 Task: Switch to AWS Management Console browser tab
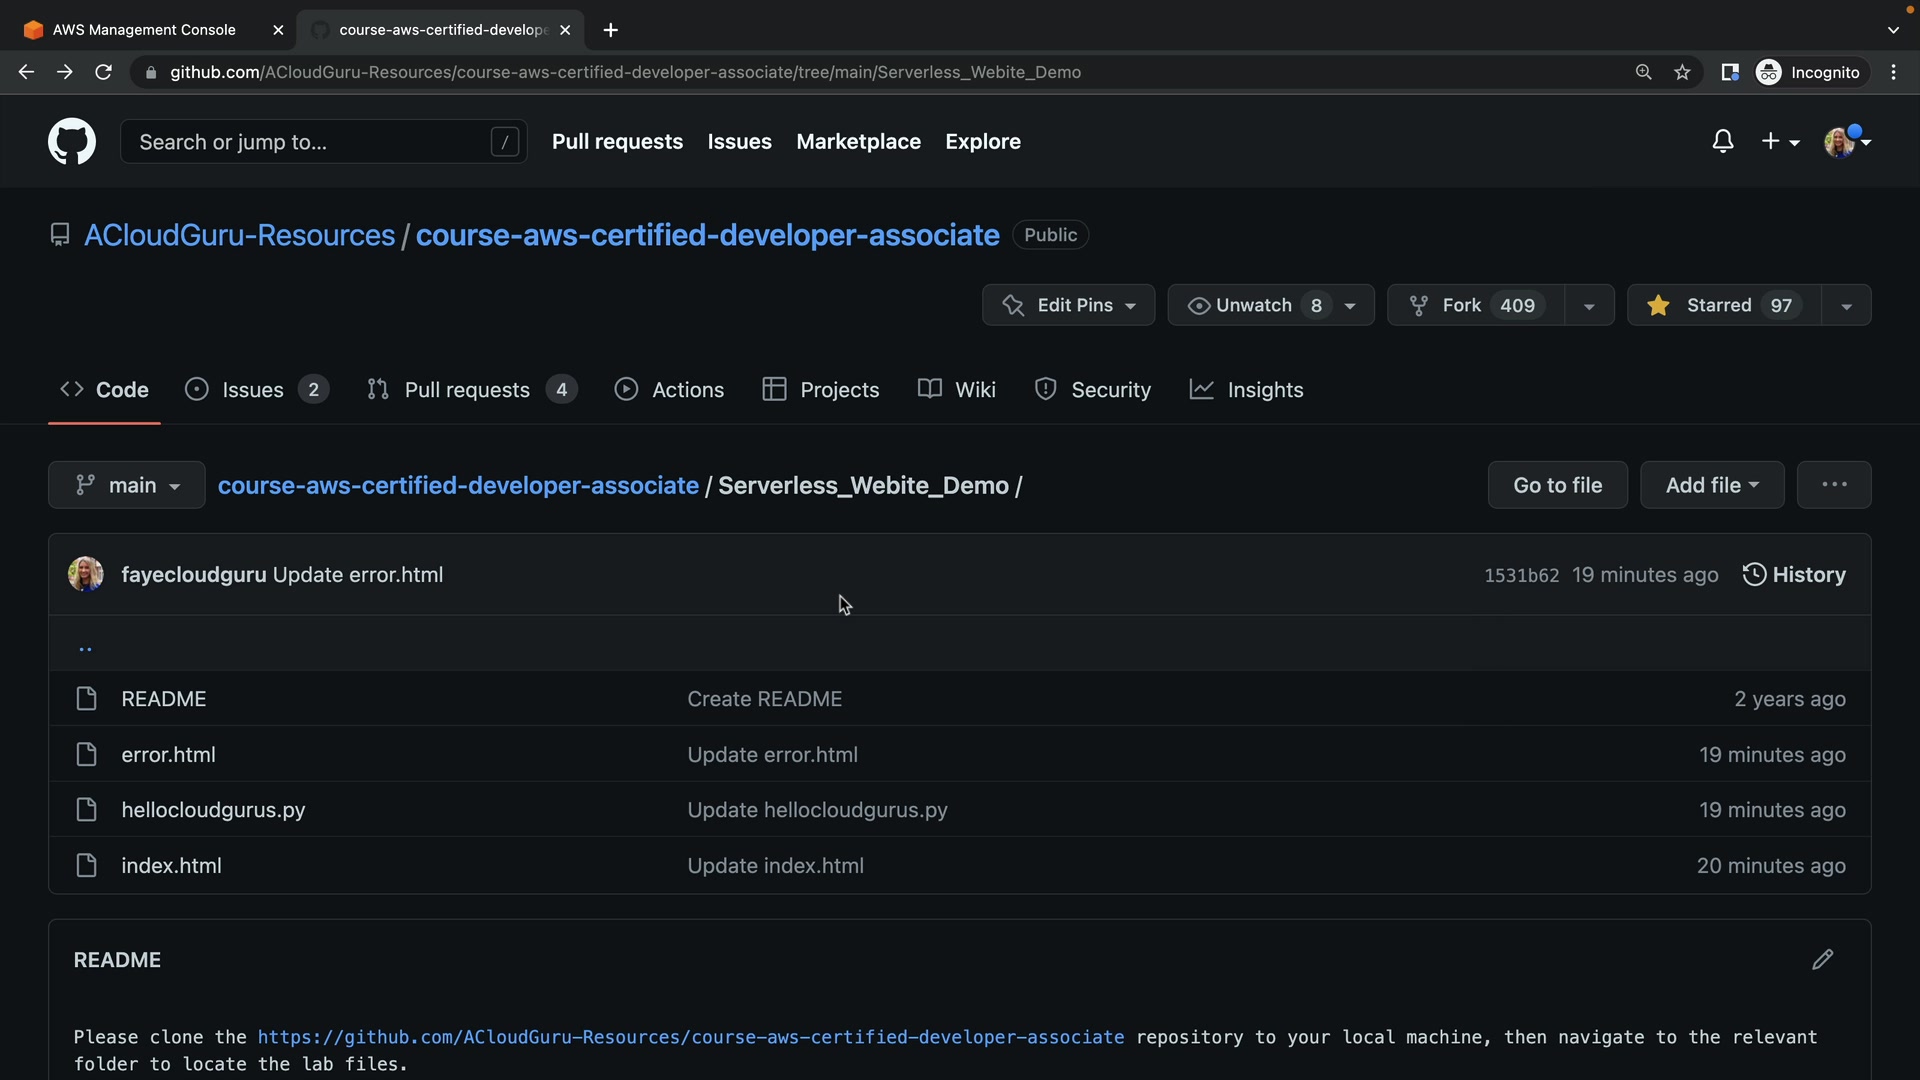[x=144, y=30]
